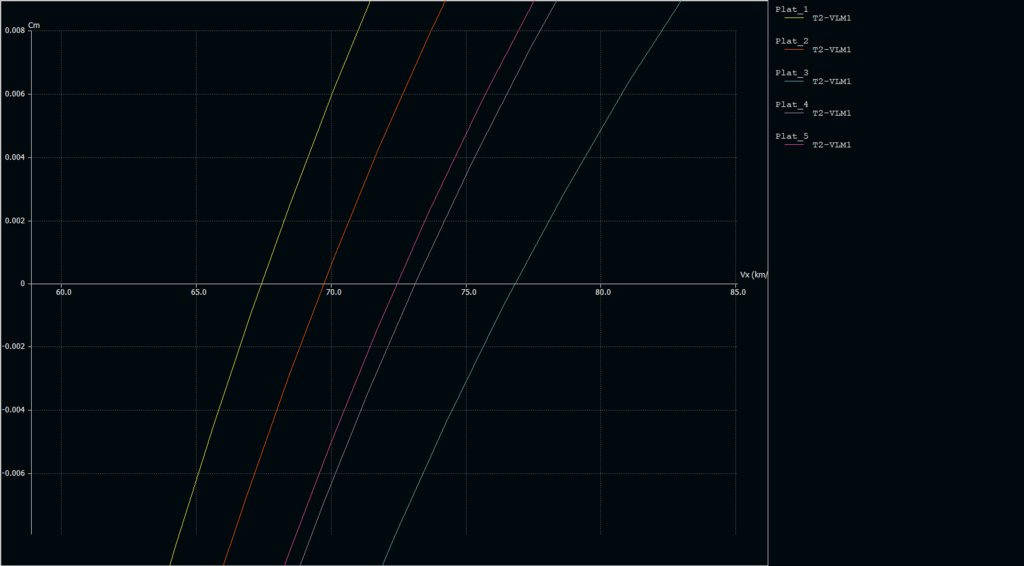Select the Plat_4 legend name
The width and height of the screenshot is (1024, 566).
[791, 104]
